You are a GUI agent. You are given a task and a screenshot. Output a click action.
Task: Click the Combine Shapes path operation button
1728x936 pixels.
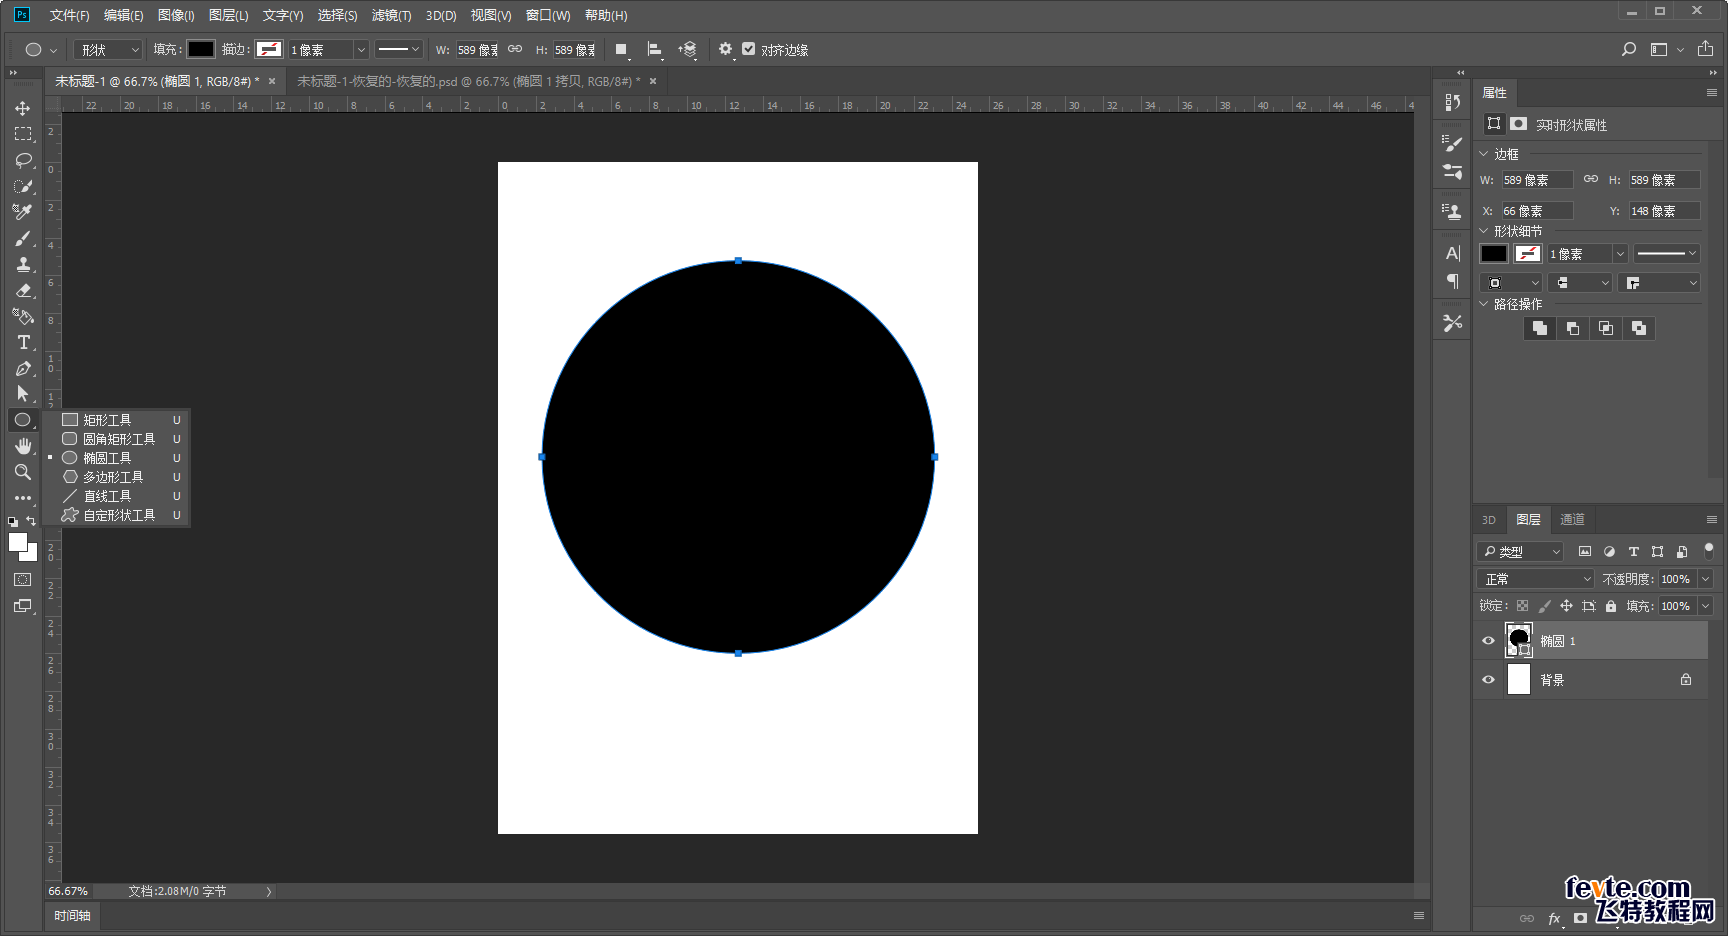[x=1540, y=328]
